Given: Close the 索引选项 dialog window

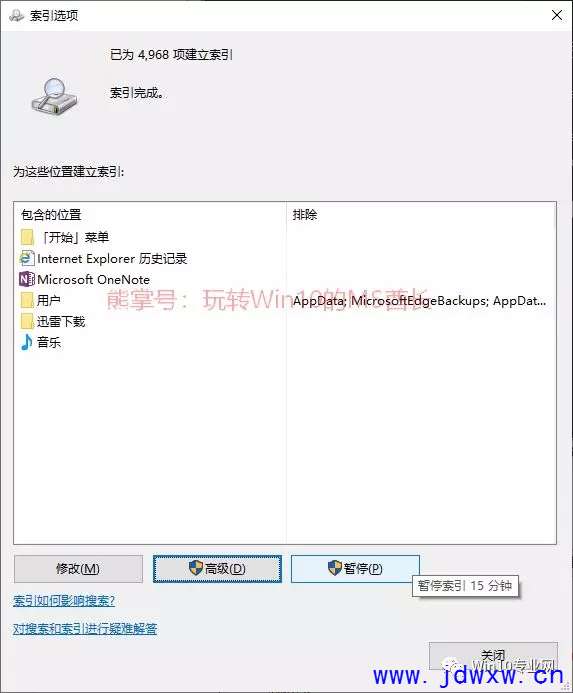Looking at the screenshot, I should click(557, 15).
